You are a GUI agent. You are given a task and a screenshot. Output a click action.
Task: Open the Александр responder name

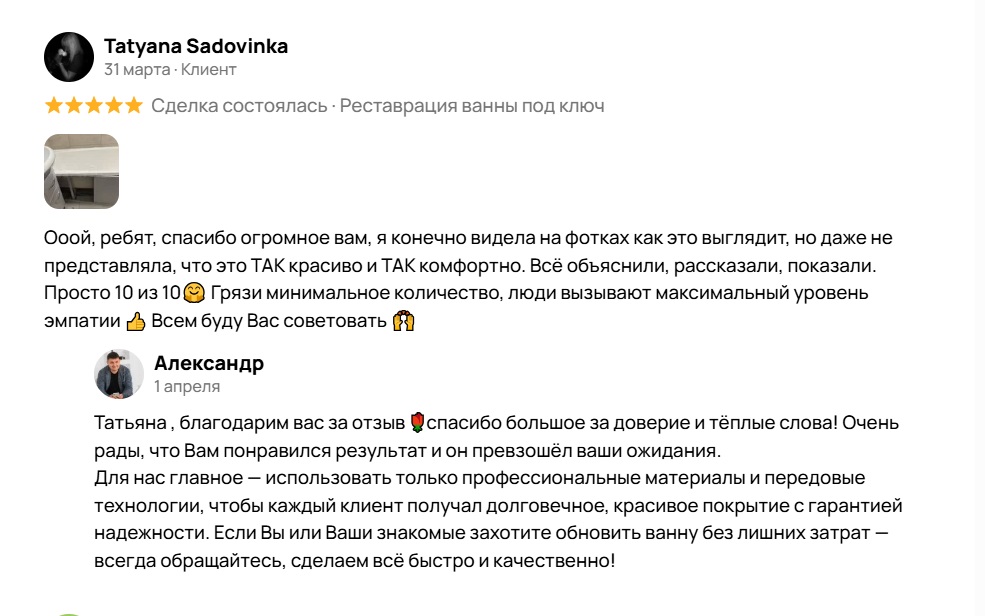pos(209,363)
